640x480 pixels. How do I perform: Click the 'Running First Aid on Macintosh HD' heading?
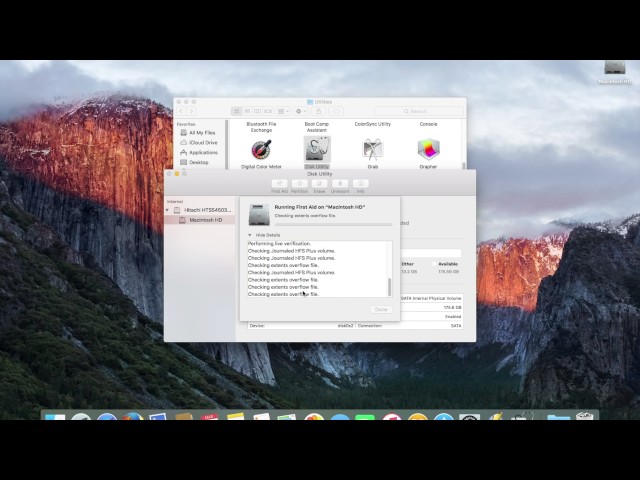tap(320, 207)
